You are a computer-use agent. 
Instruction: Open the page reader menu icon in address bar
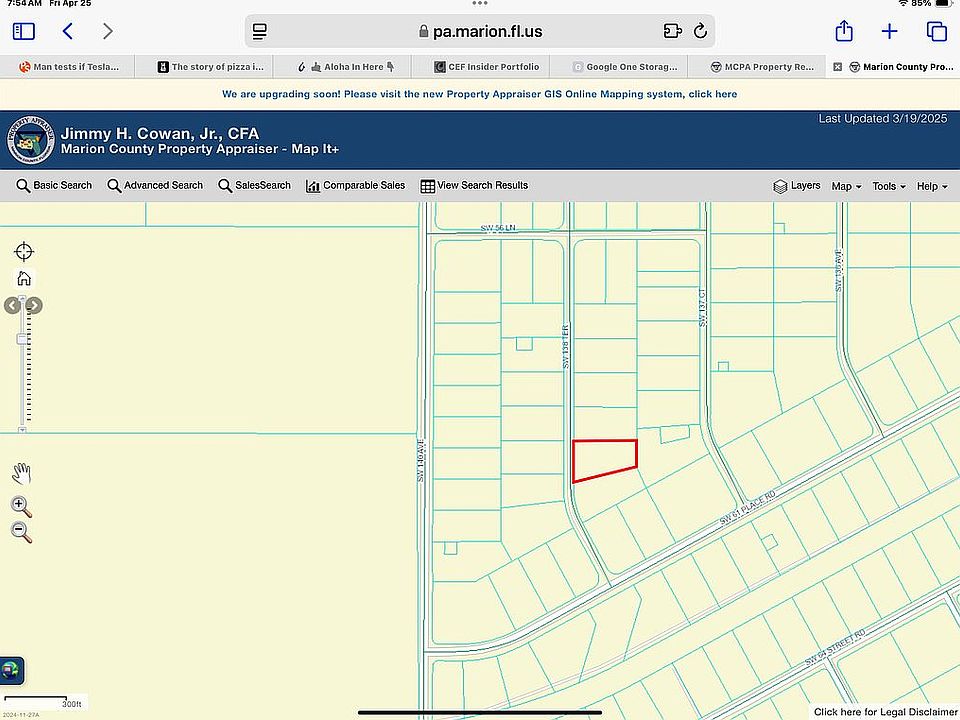pyautogui.click(x=260, y=31)
